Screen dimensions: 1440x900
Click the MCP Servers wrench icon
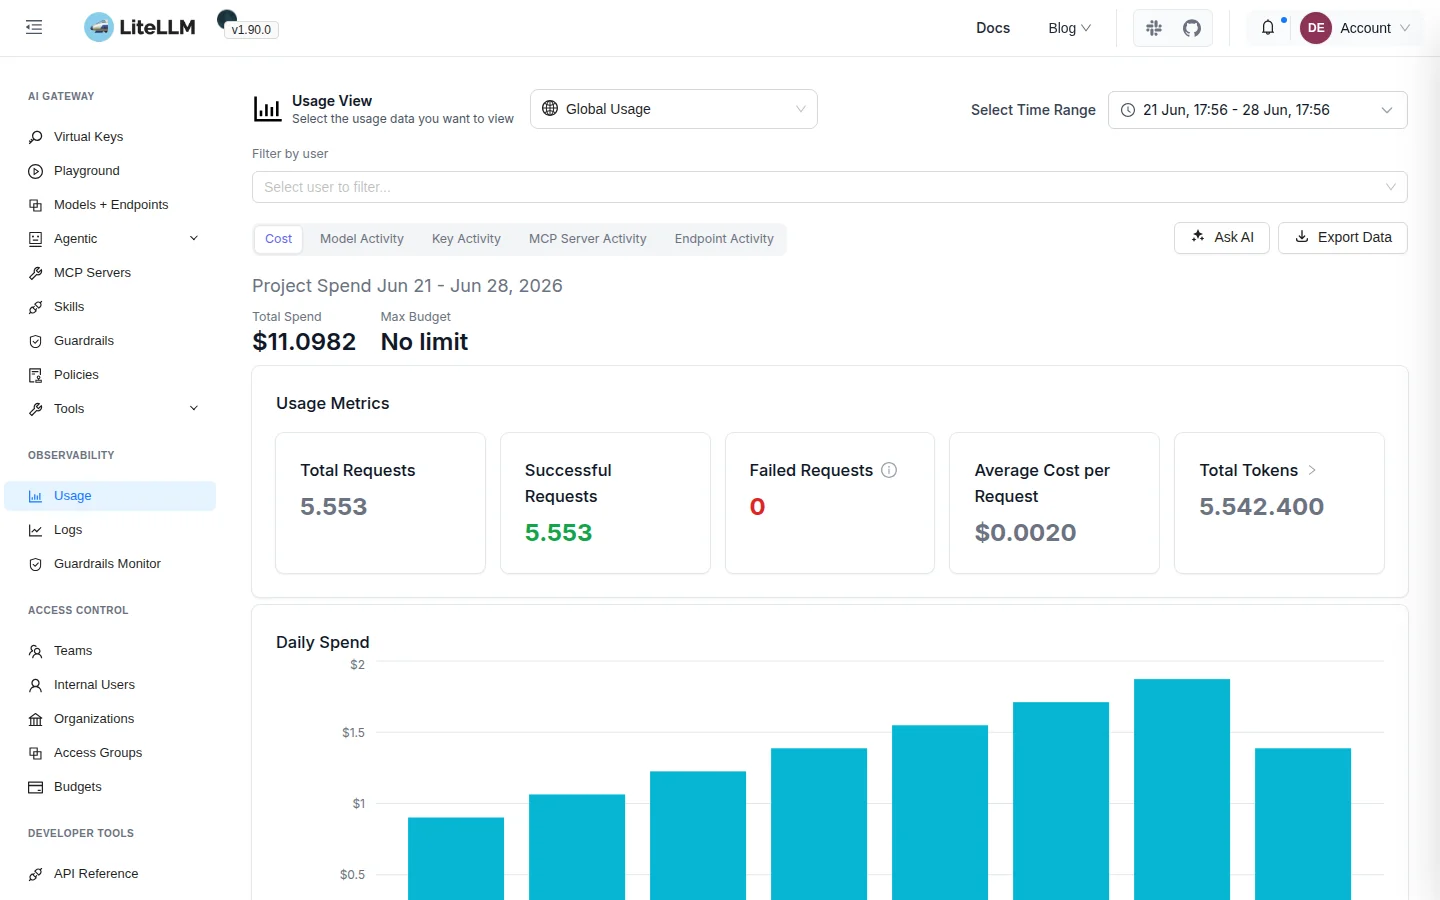pos(36,273)
